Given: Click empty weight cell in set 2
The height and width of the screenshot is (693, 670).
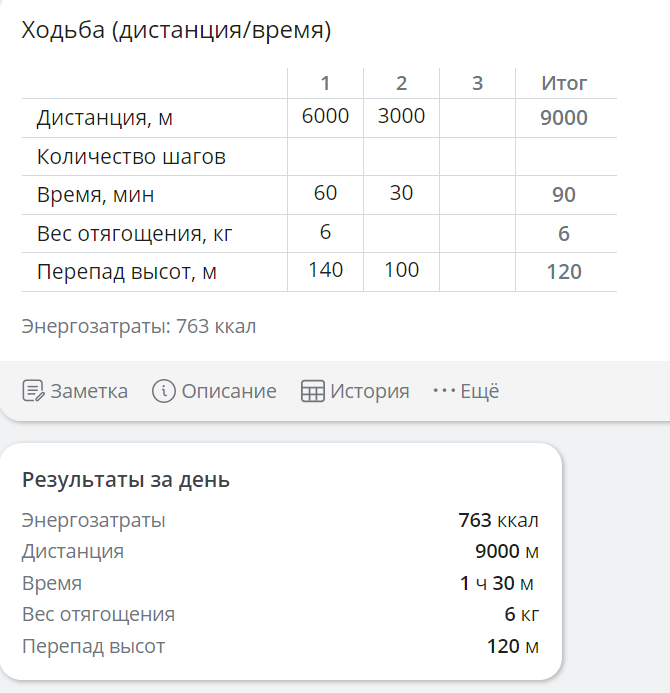Looking at the screenshot, I should [x=401, y=233].
